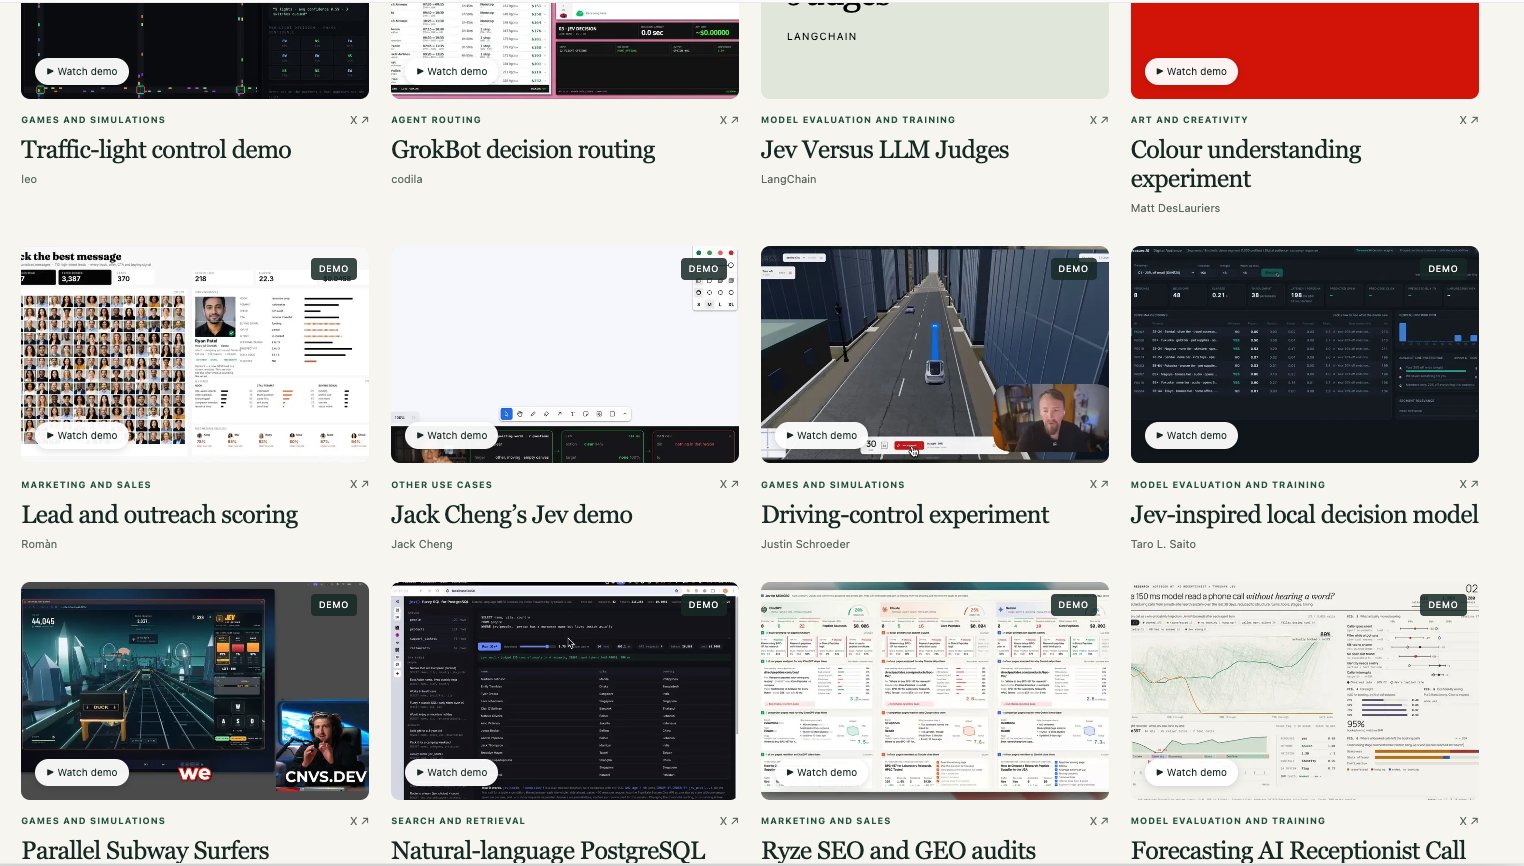Open the Colour understanding experiment title
Viewport: 1524px width, 866px height.
pyautogui.click(x=1246, y=164)
